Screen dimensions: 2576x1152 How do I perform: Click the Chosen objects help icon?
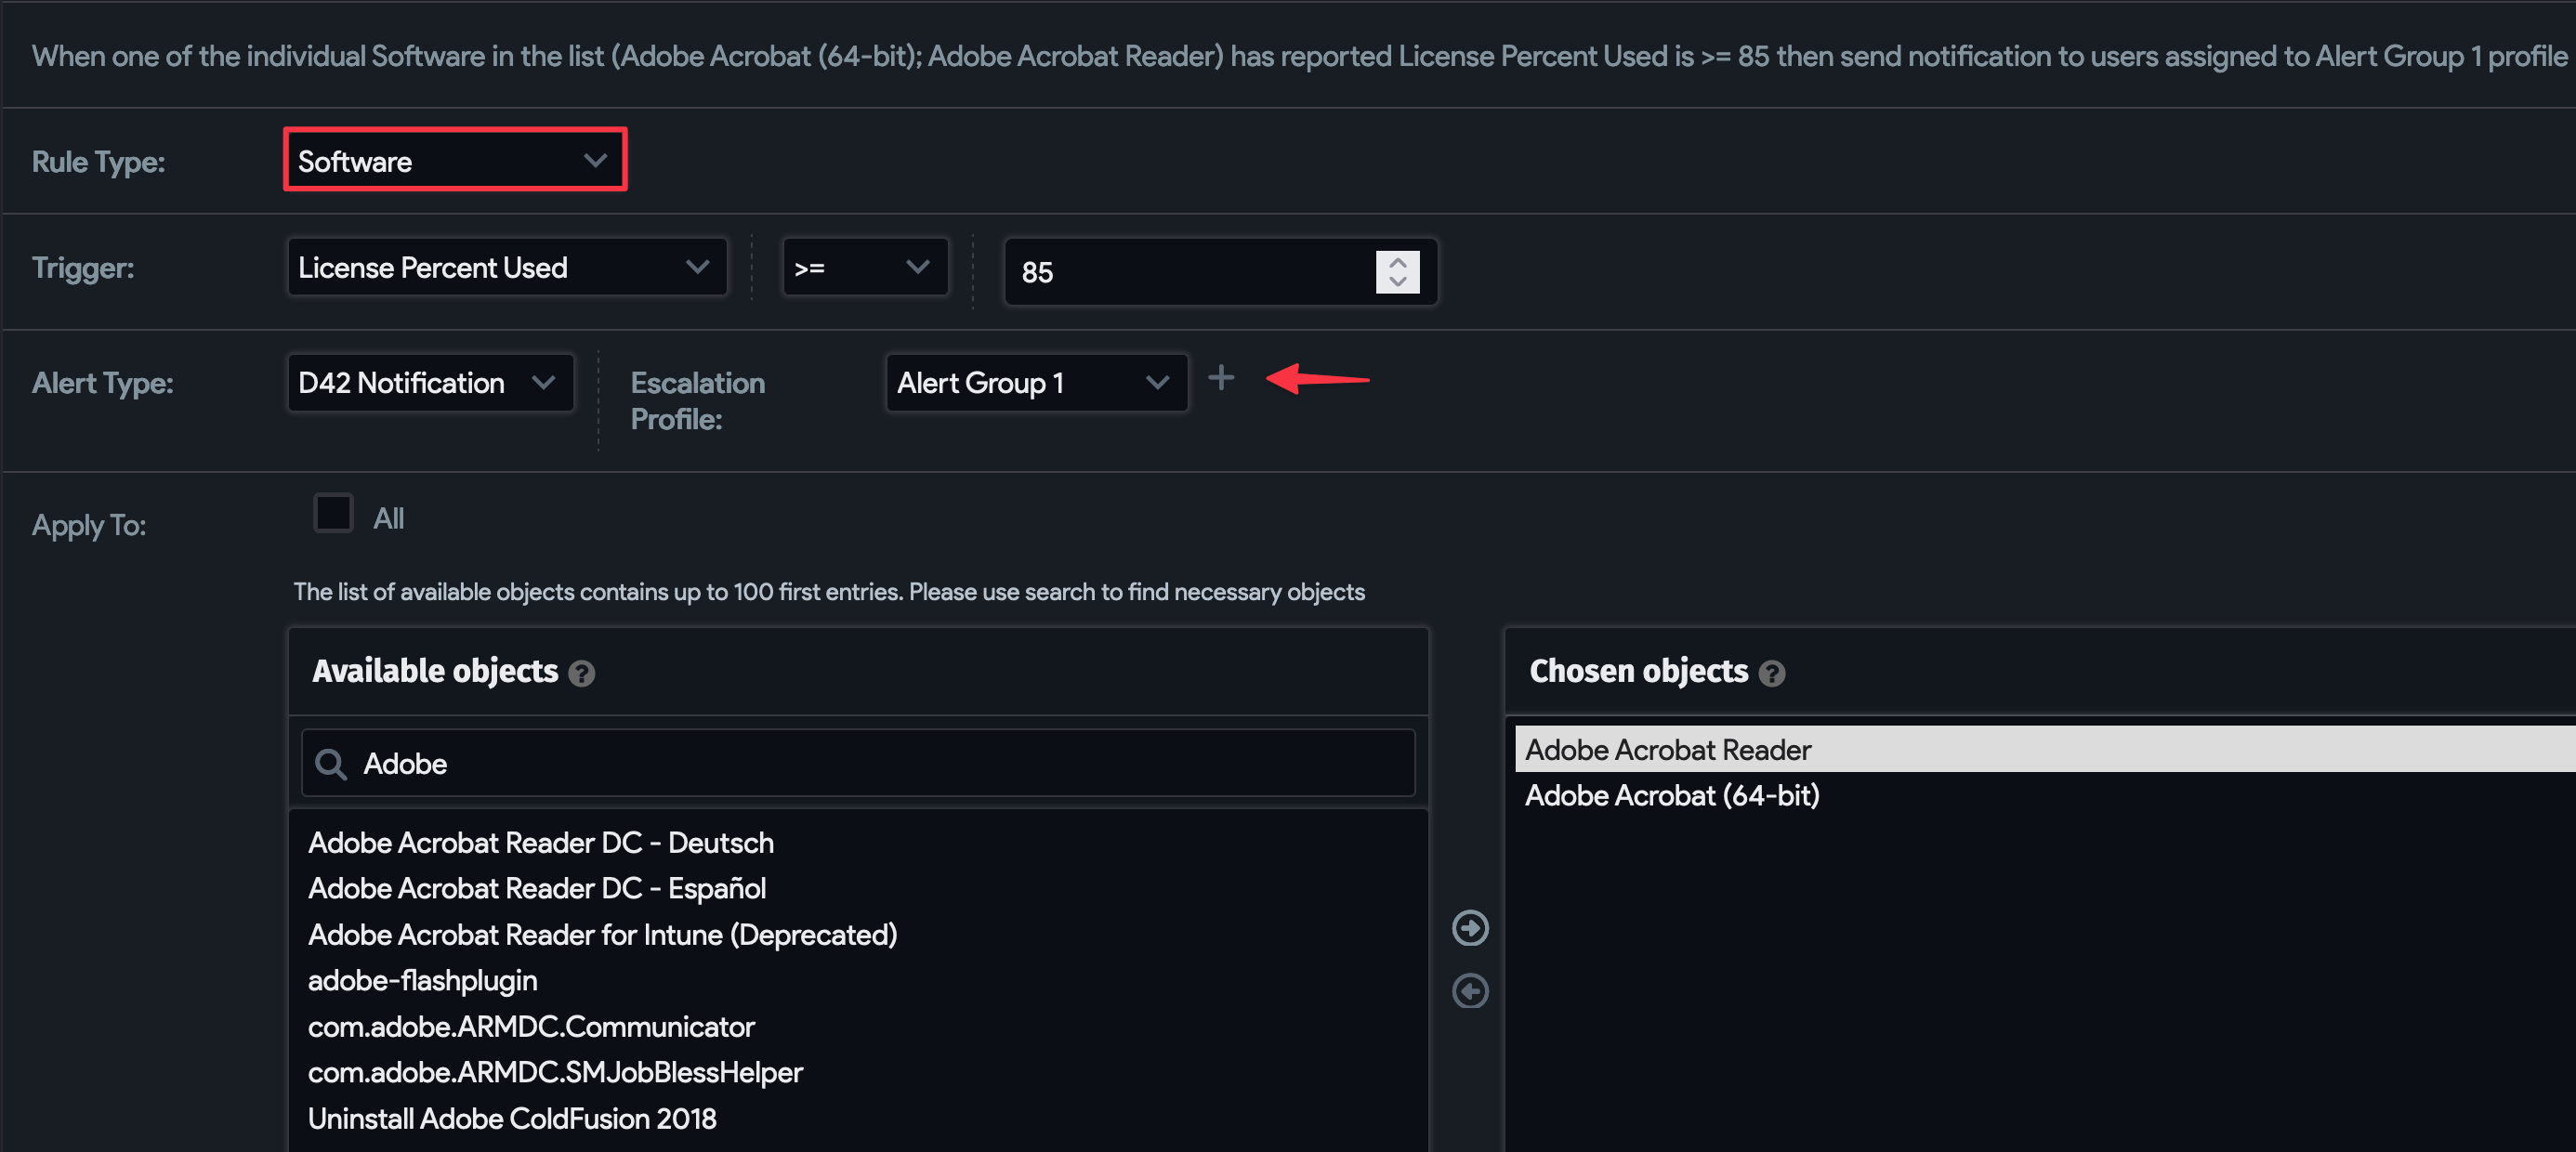tap(1771, 673)
